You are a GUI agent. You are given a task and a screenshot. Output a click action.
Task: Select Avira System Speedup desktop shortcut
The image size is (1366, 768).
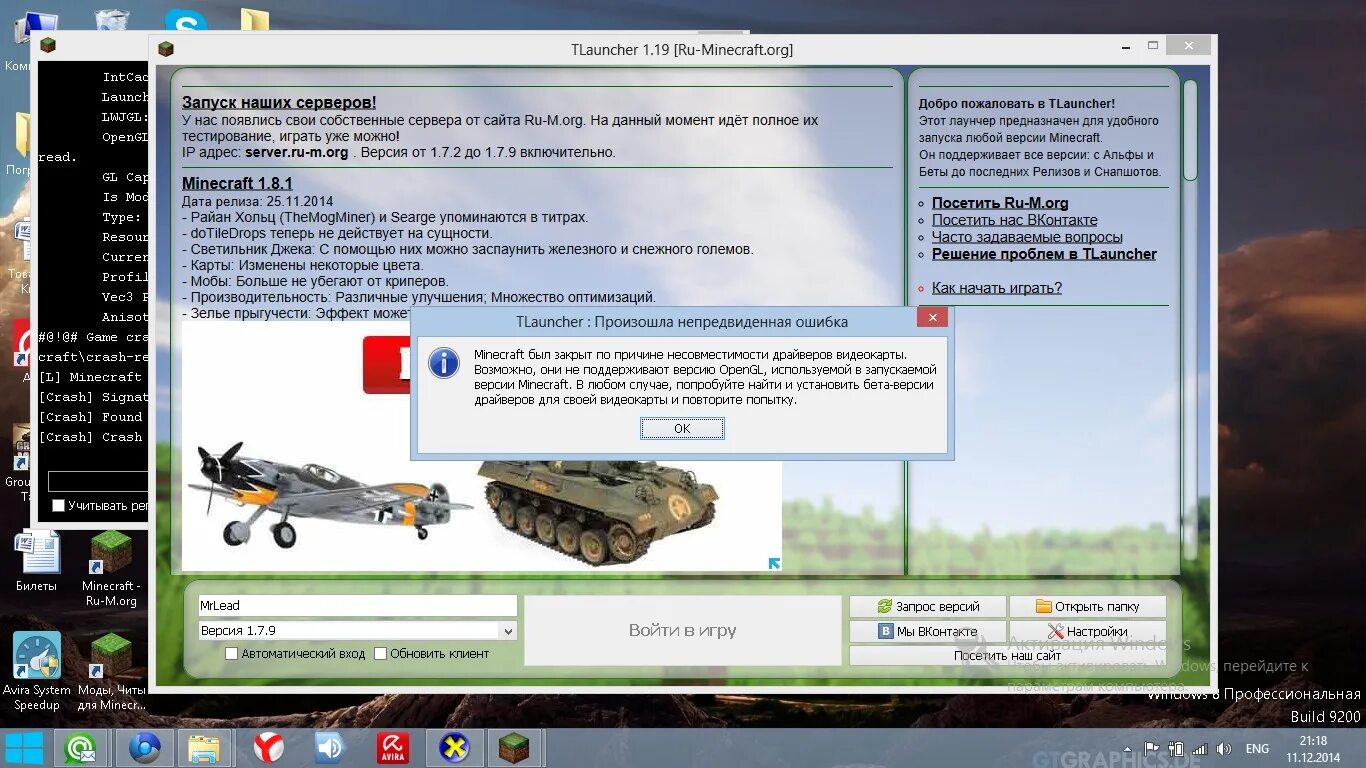pos(37,671)
